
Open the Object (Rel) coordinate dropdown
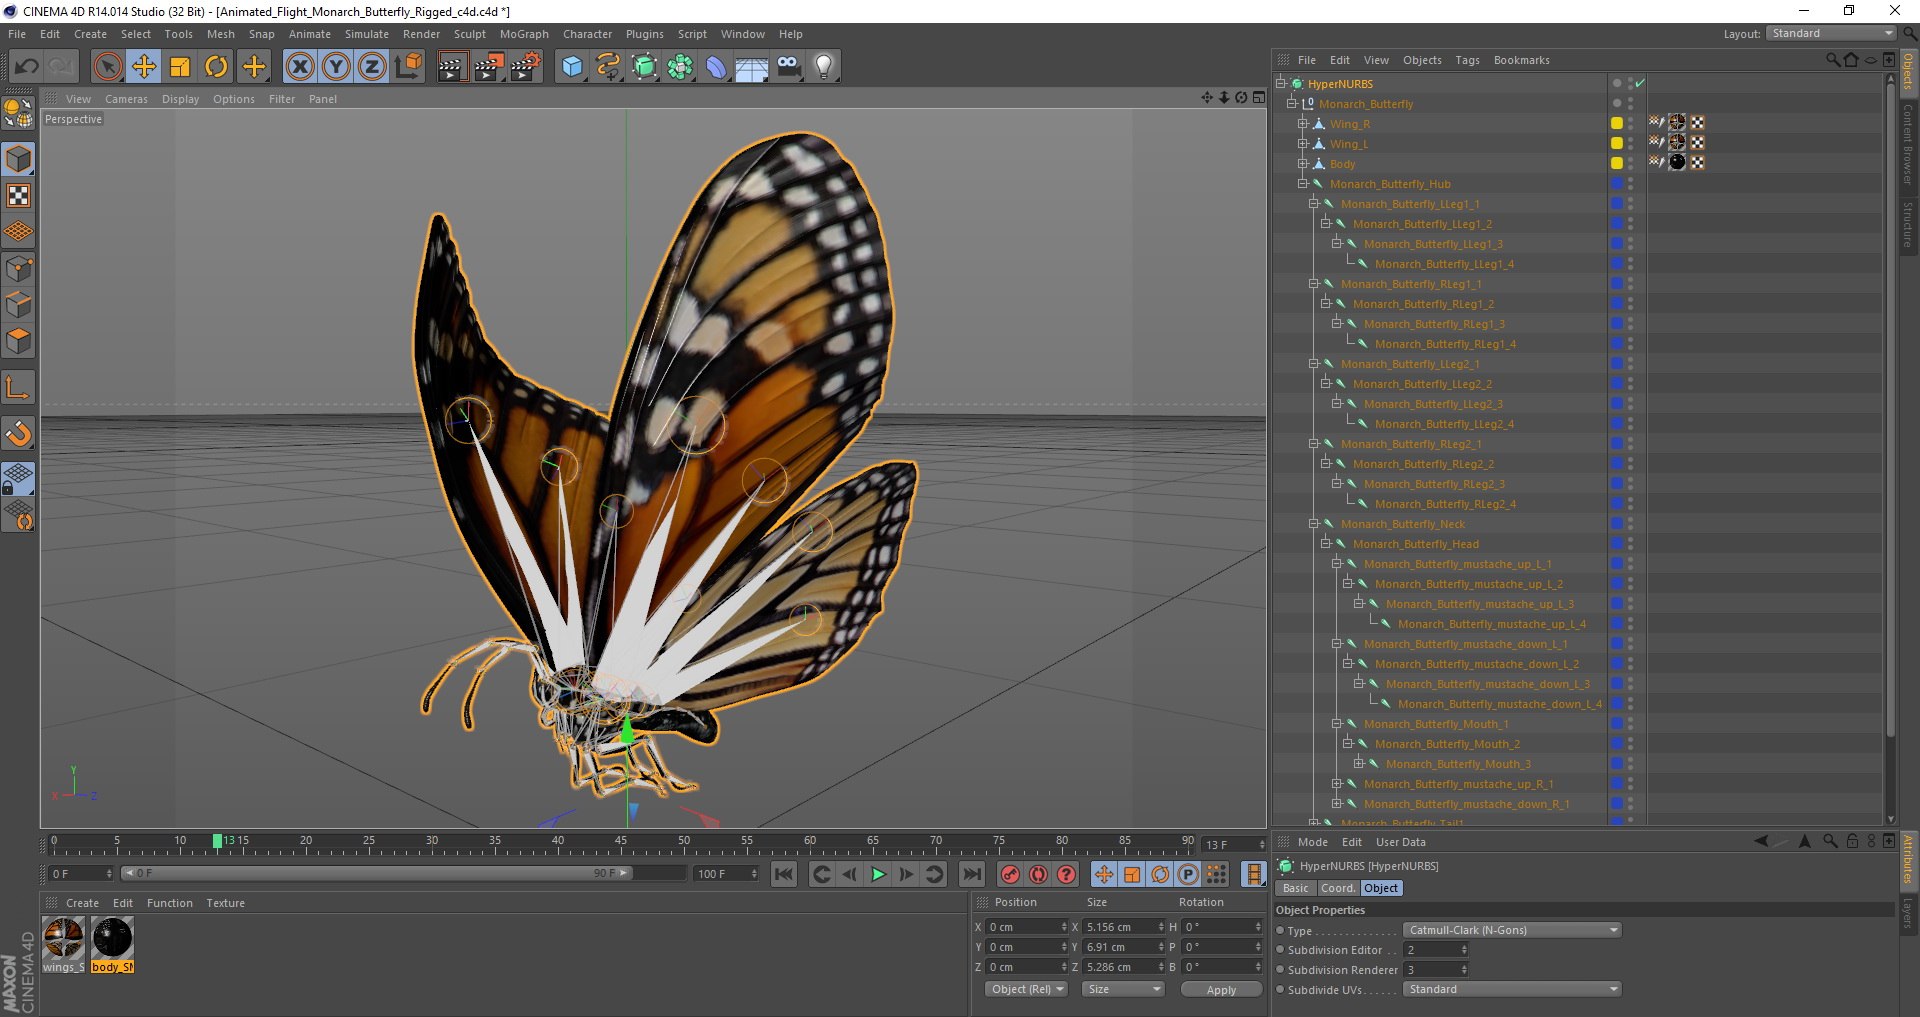[1027, 989]
